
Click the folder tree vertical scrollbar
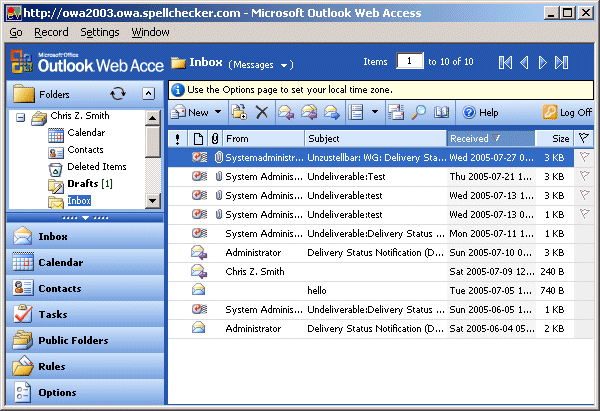pyautogui.click(x=153, y=160)
